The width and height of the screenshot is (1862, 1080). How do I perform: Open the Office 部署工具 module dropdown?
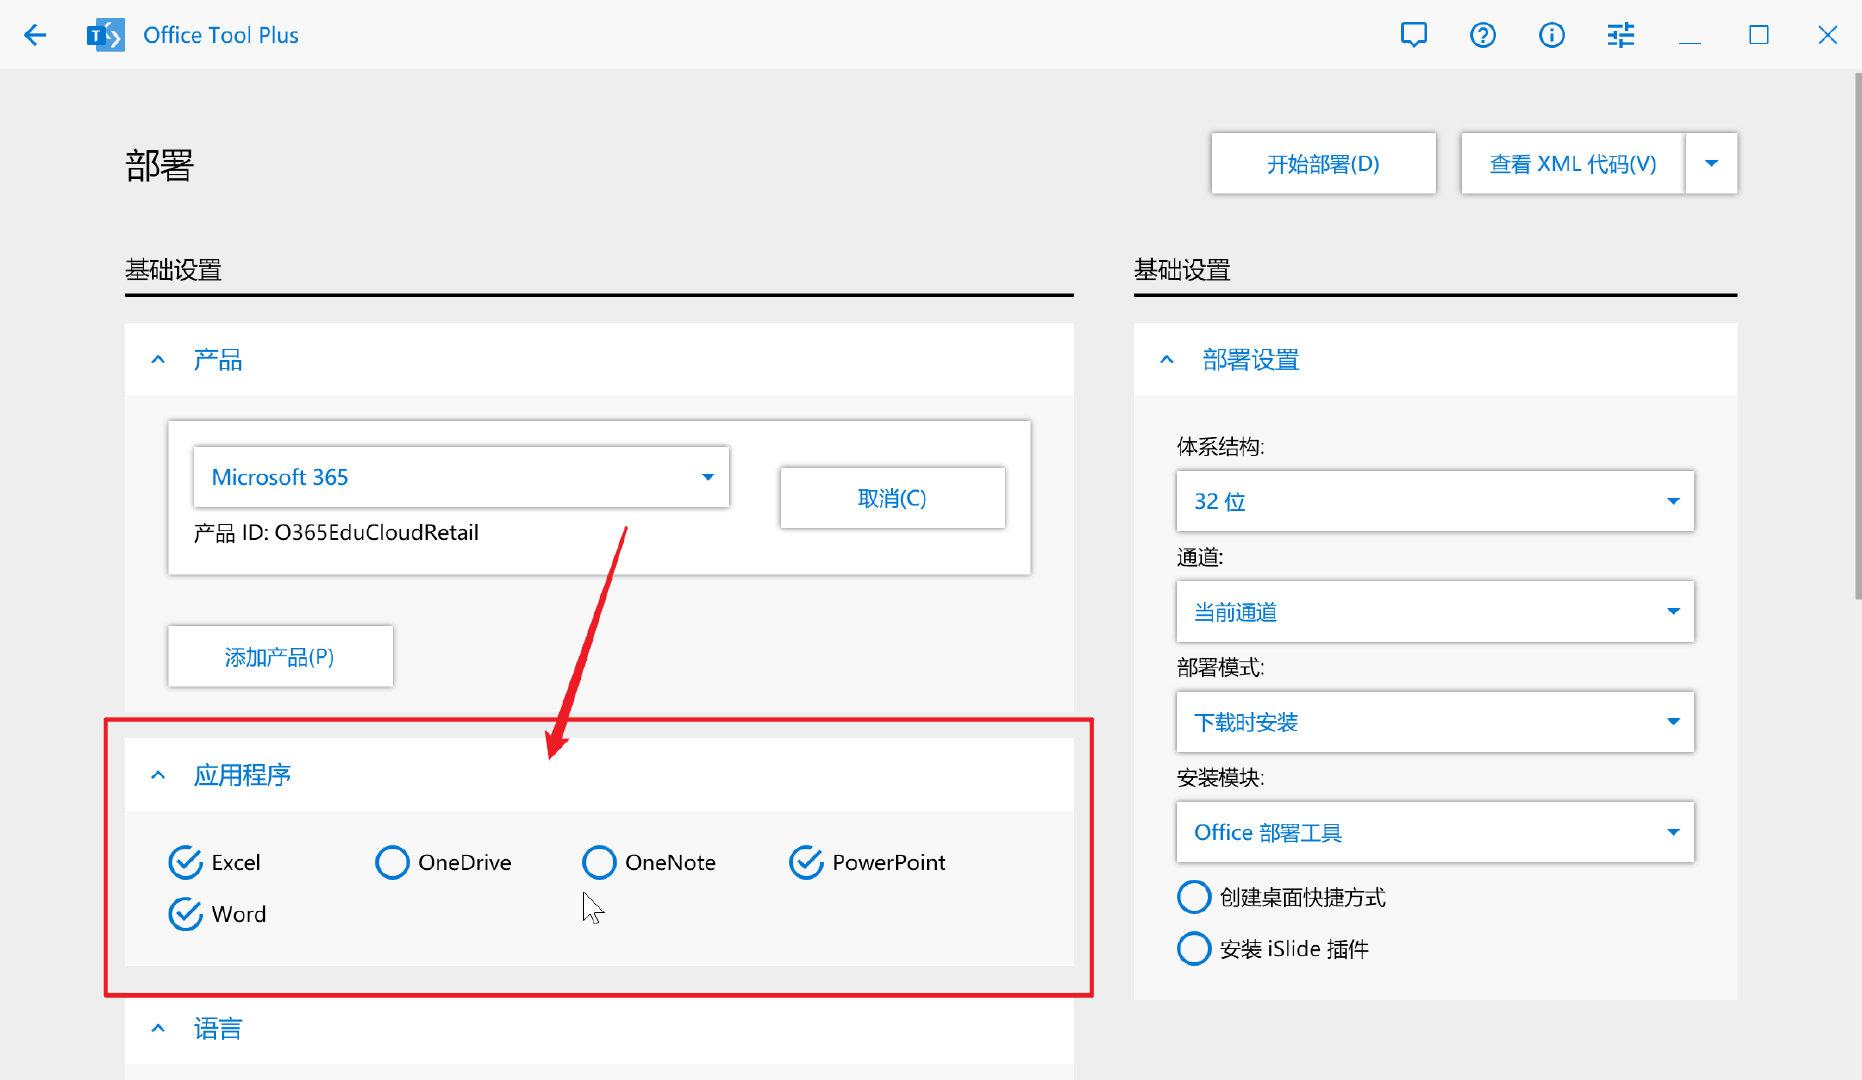(x=1435, y=832)
